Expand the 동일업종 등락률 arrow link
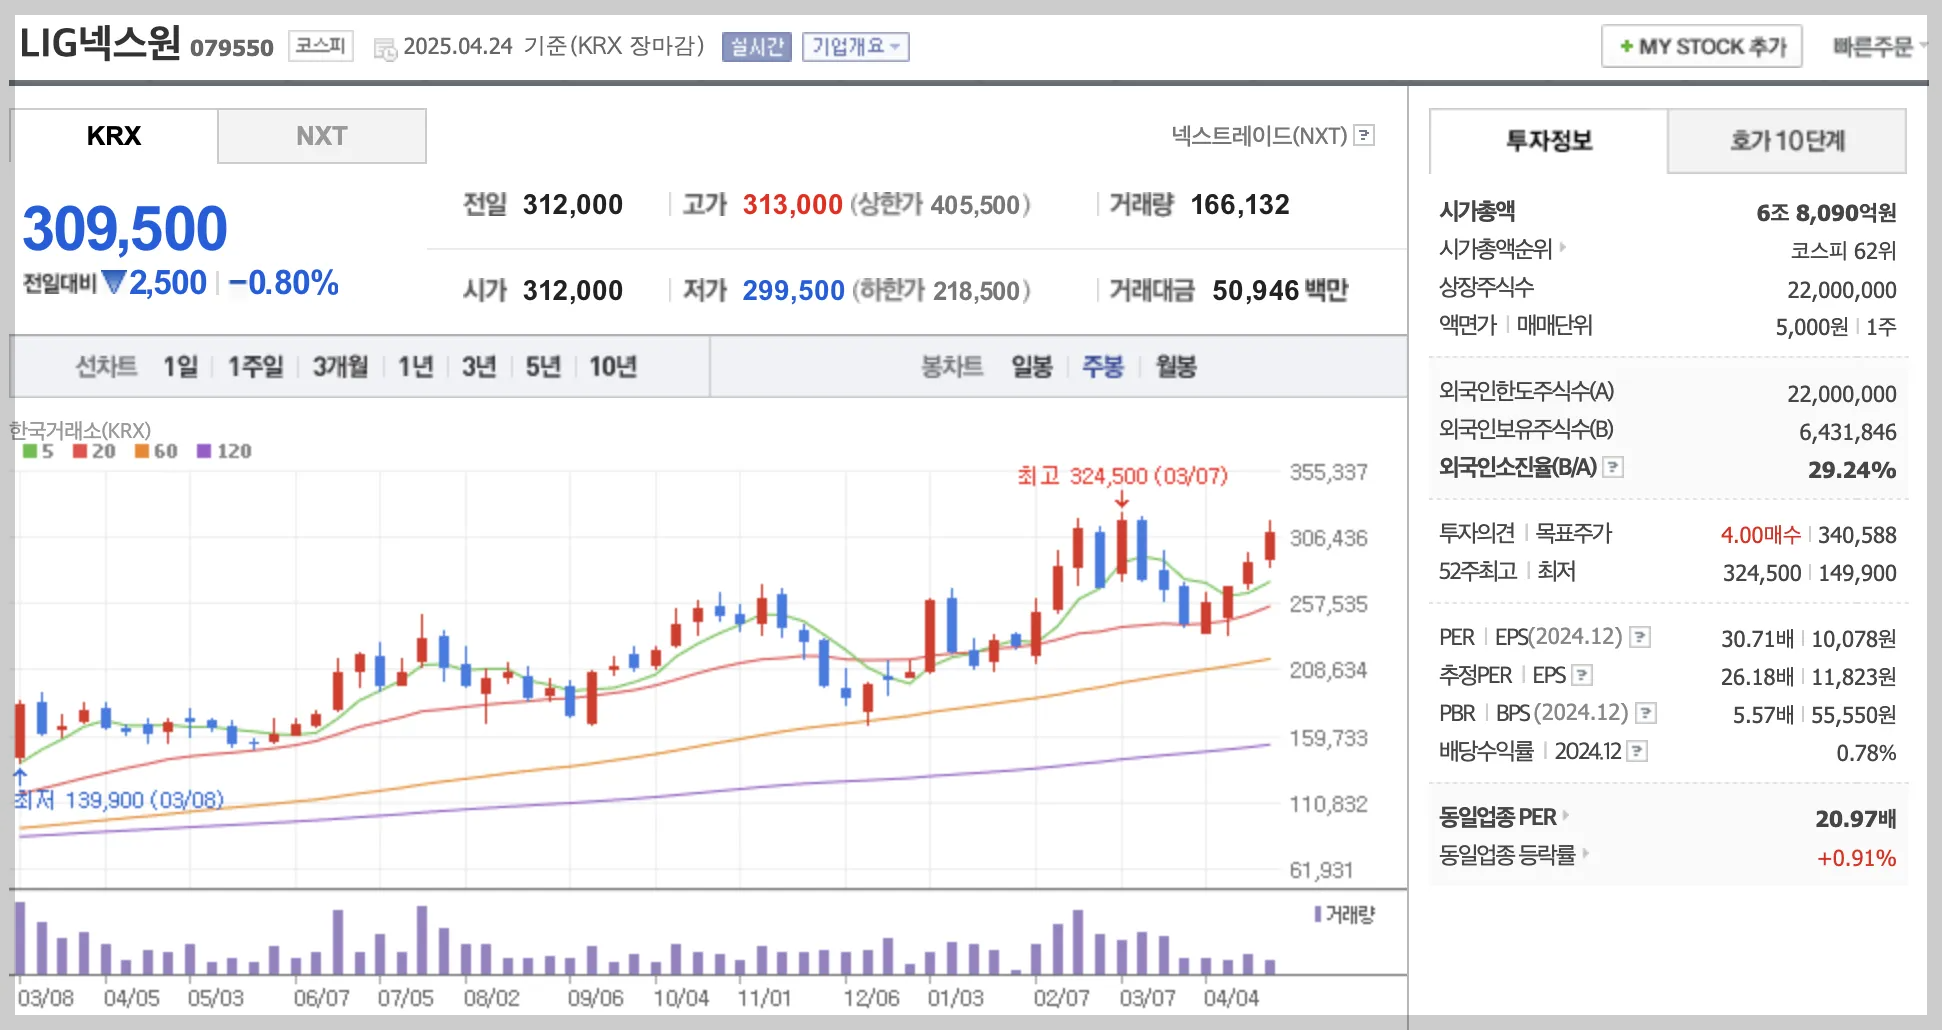Viewport: 1942px width, 1030px height. coord(1586,854)
